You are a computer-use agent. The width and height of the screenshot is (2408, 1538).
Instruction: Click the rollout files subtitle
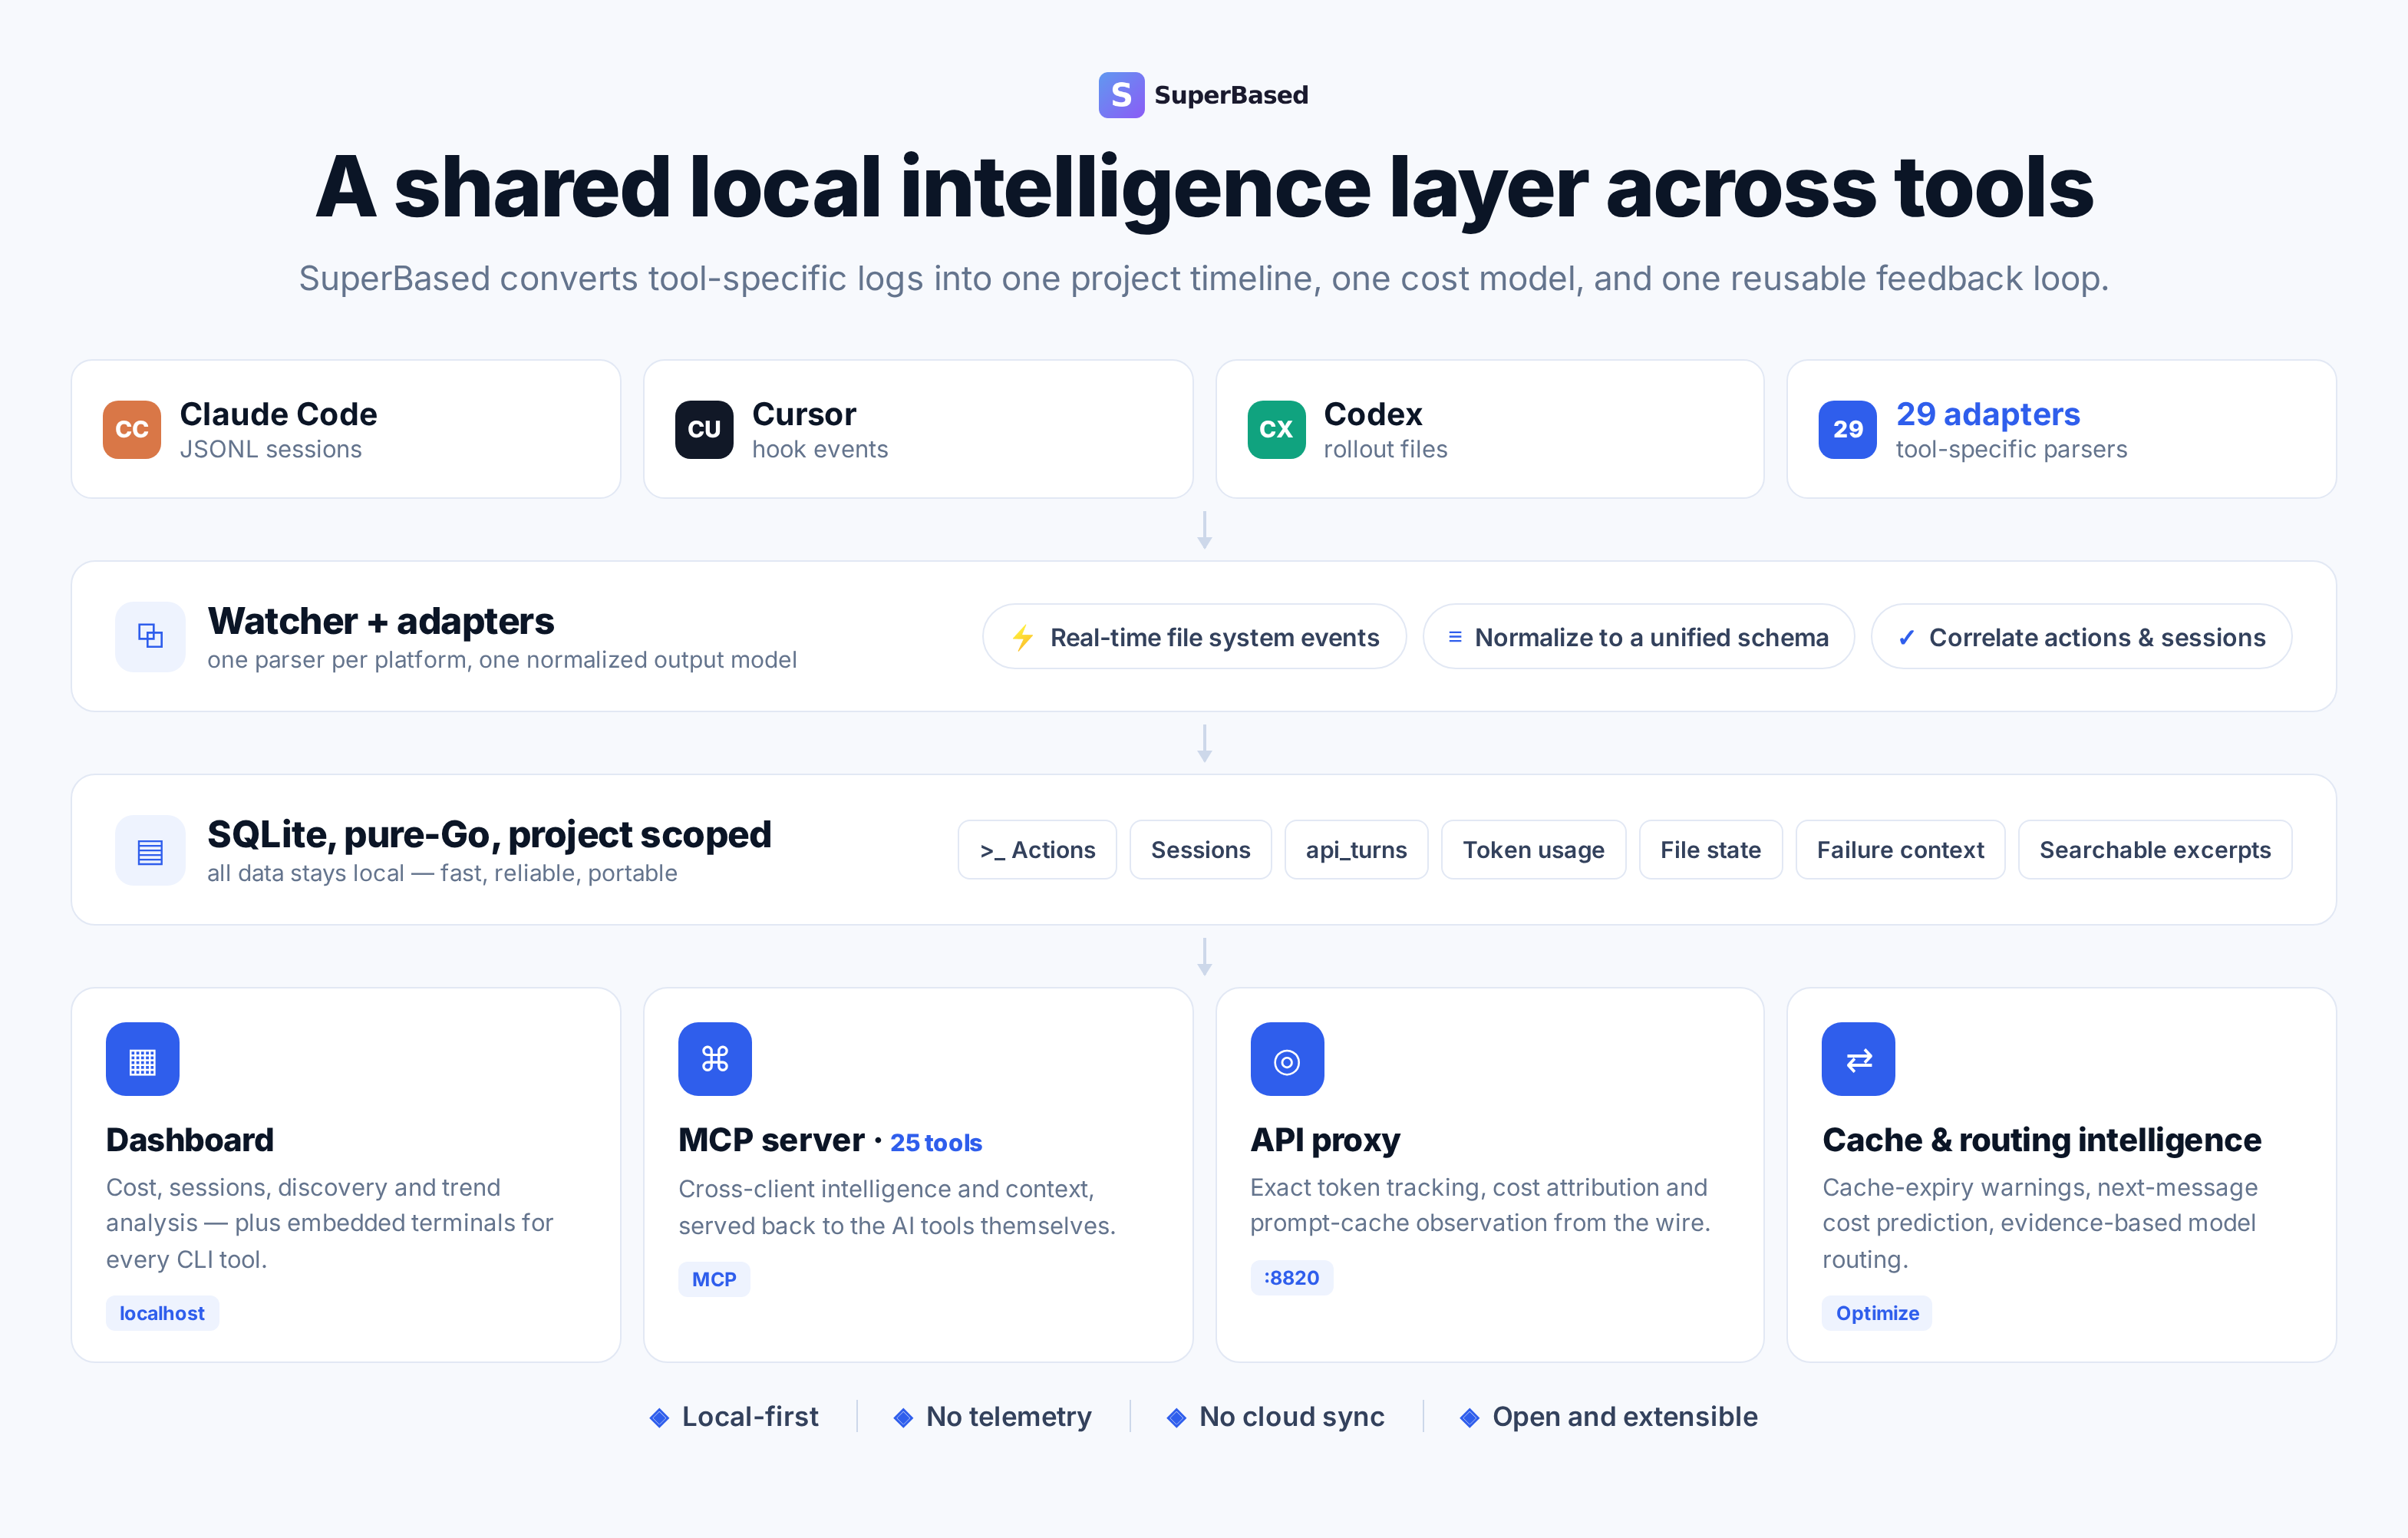tap(1385, 450)
